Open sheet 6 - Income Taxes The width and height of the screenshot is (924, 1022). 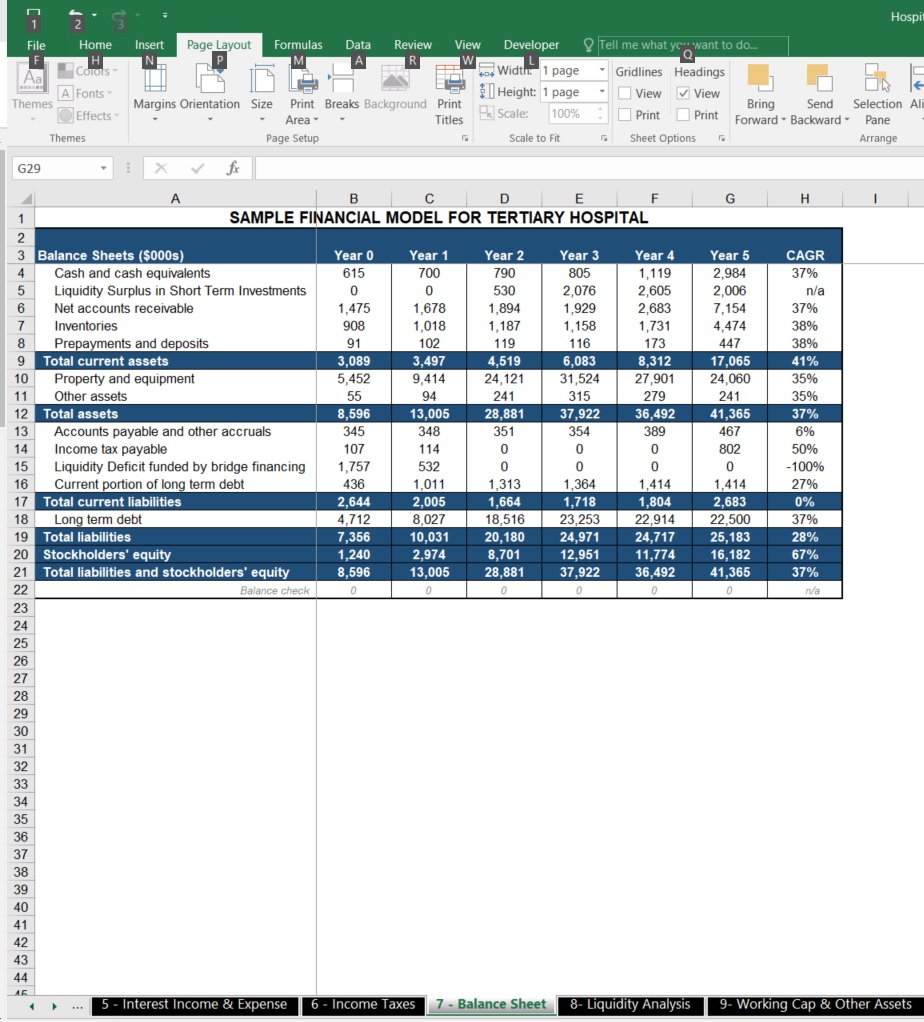coord(363,1004)
